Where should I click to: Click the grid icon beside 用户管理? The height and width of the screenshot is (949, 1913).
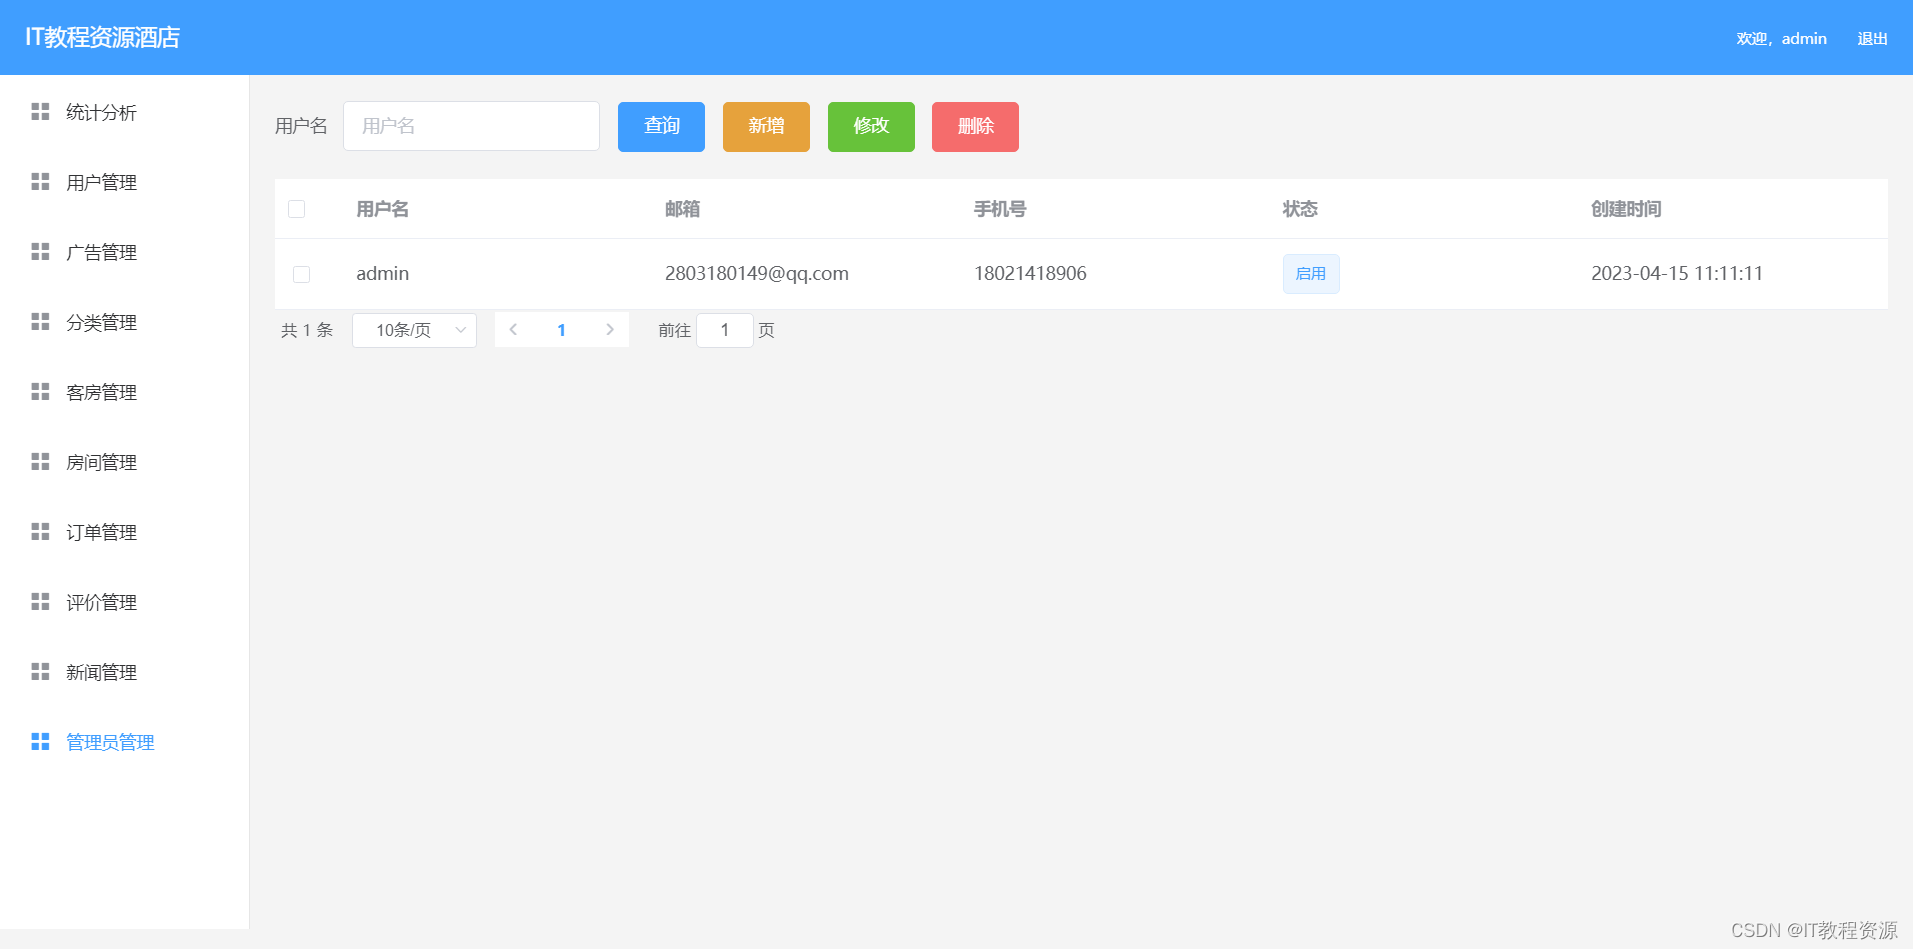pyautogui.click(x=40, y=181)
